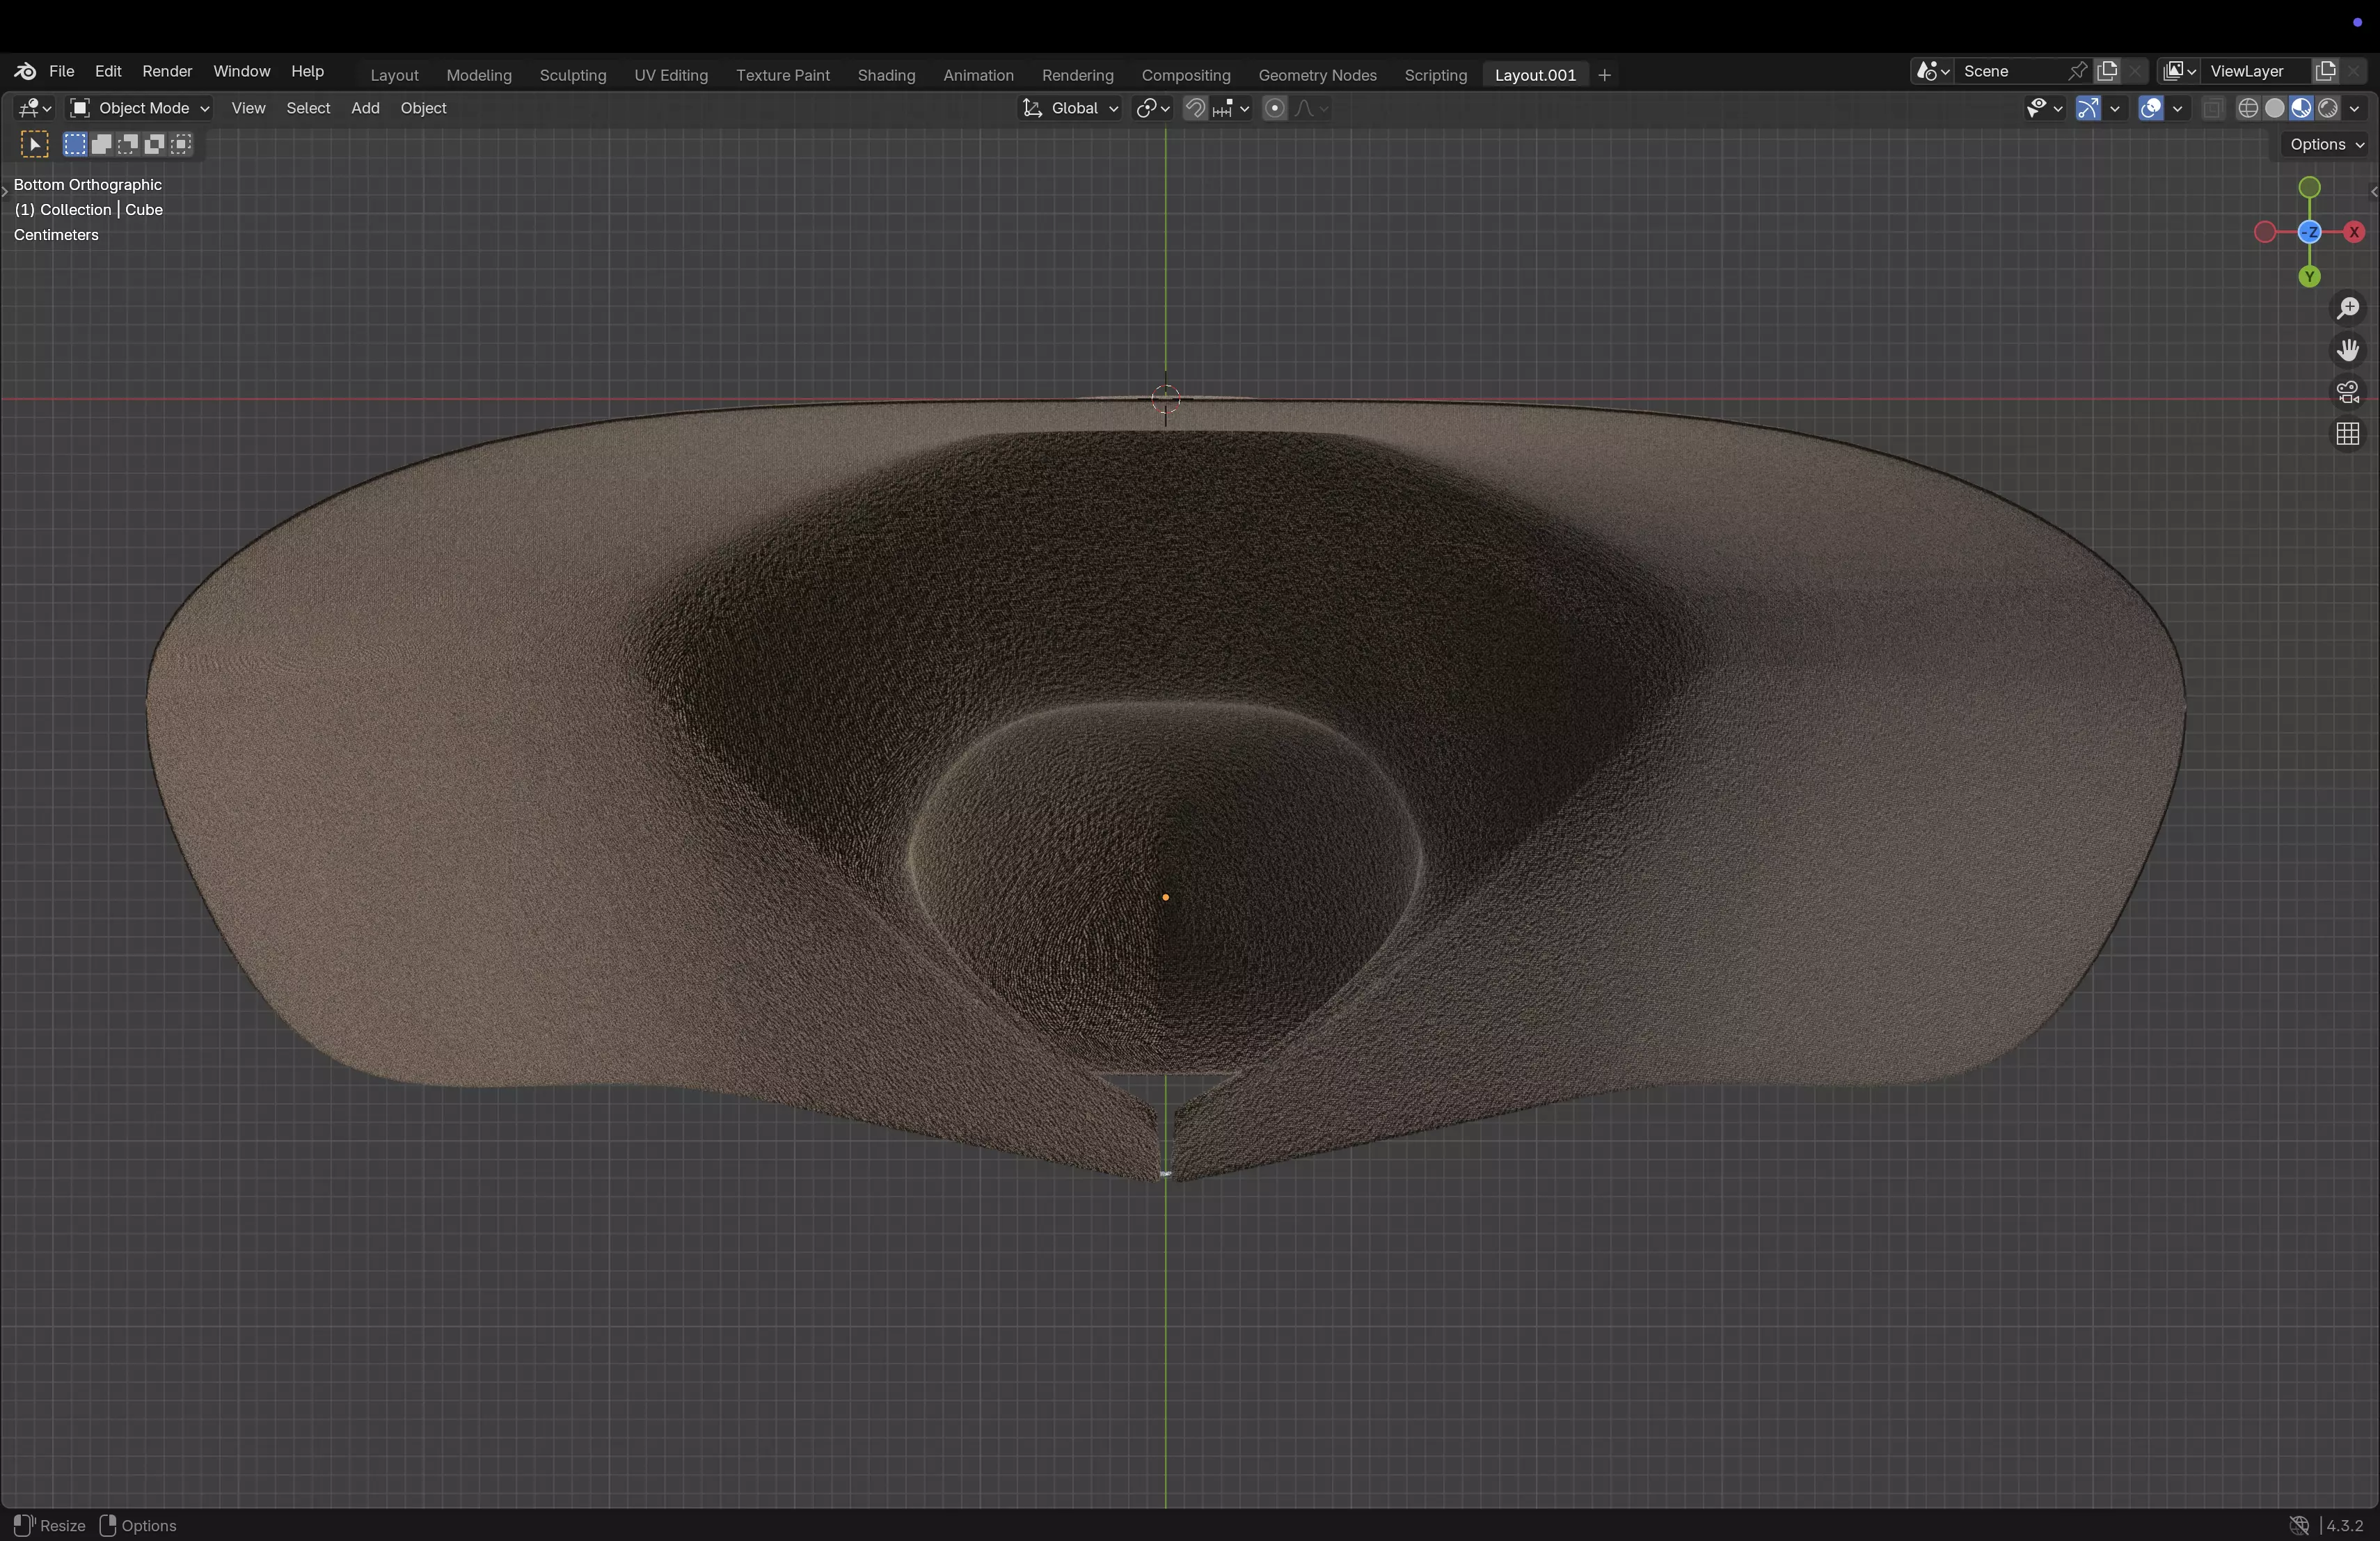Toggle show overlays button
Viewport: 2380px width, 1541px height.
2150,108
